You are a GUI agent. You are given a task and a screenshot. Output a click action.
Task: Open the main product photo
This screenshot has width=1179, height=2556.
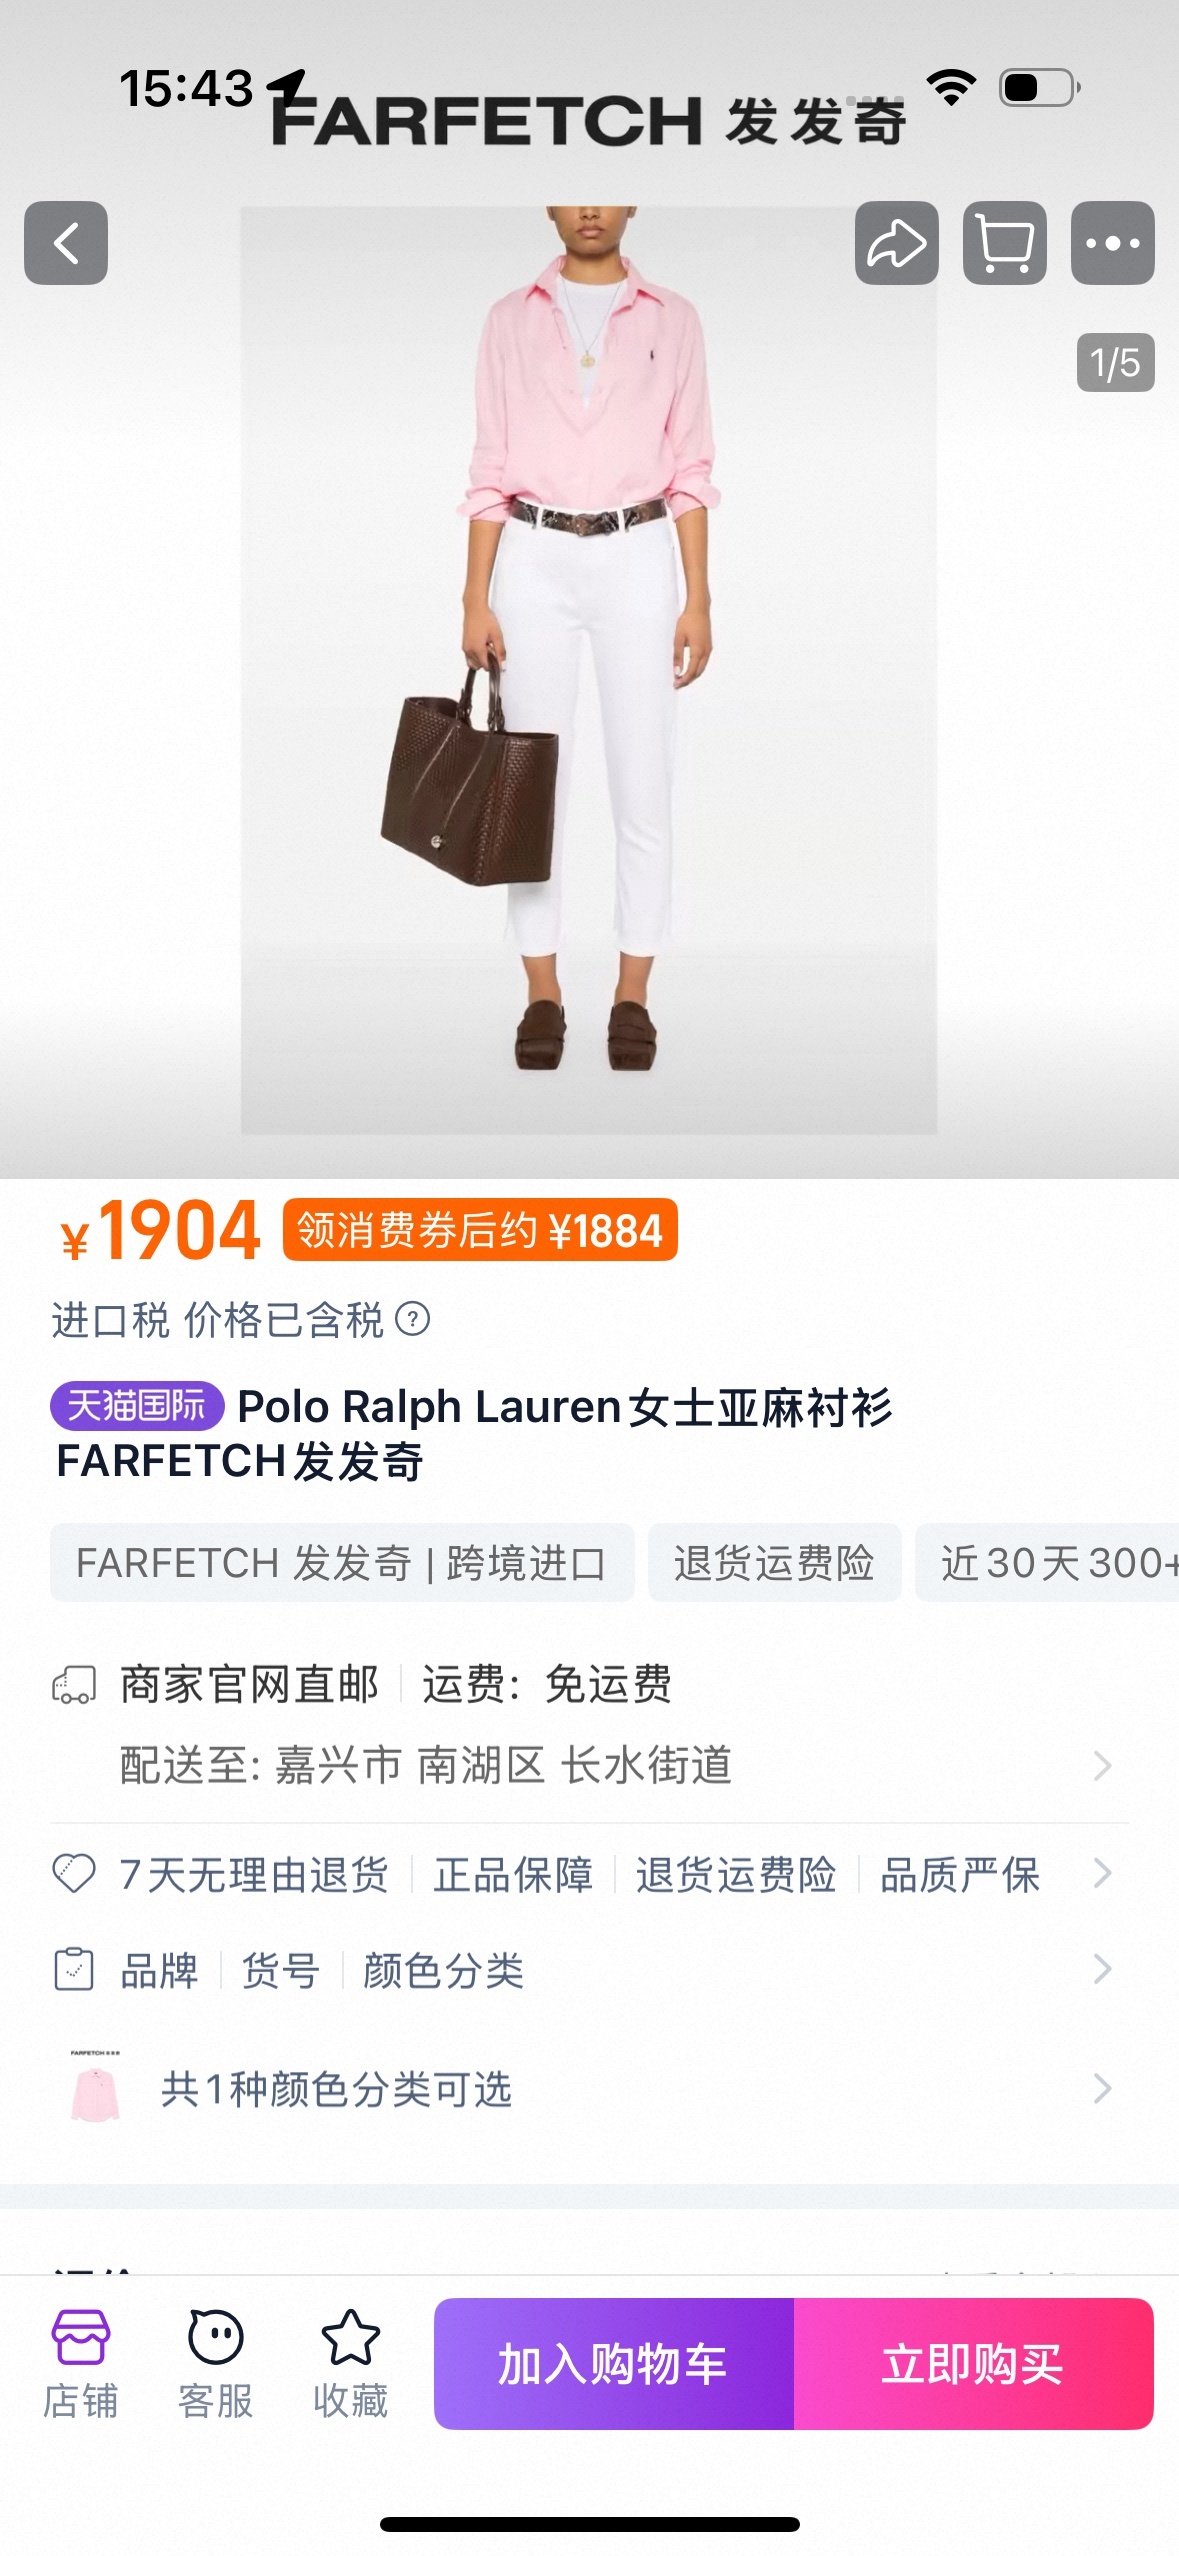tap(589, 670)
